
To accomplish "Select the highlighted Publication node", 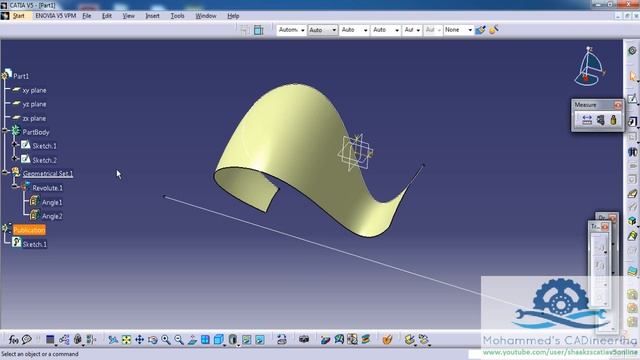I will [x=29, y=230].
